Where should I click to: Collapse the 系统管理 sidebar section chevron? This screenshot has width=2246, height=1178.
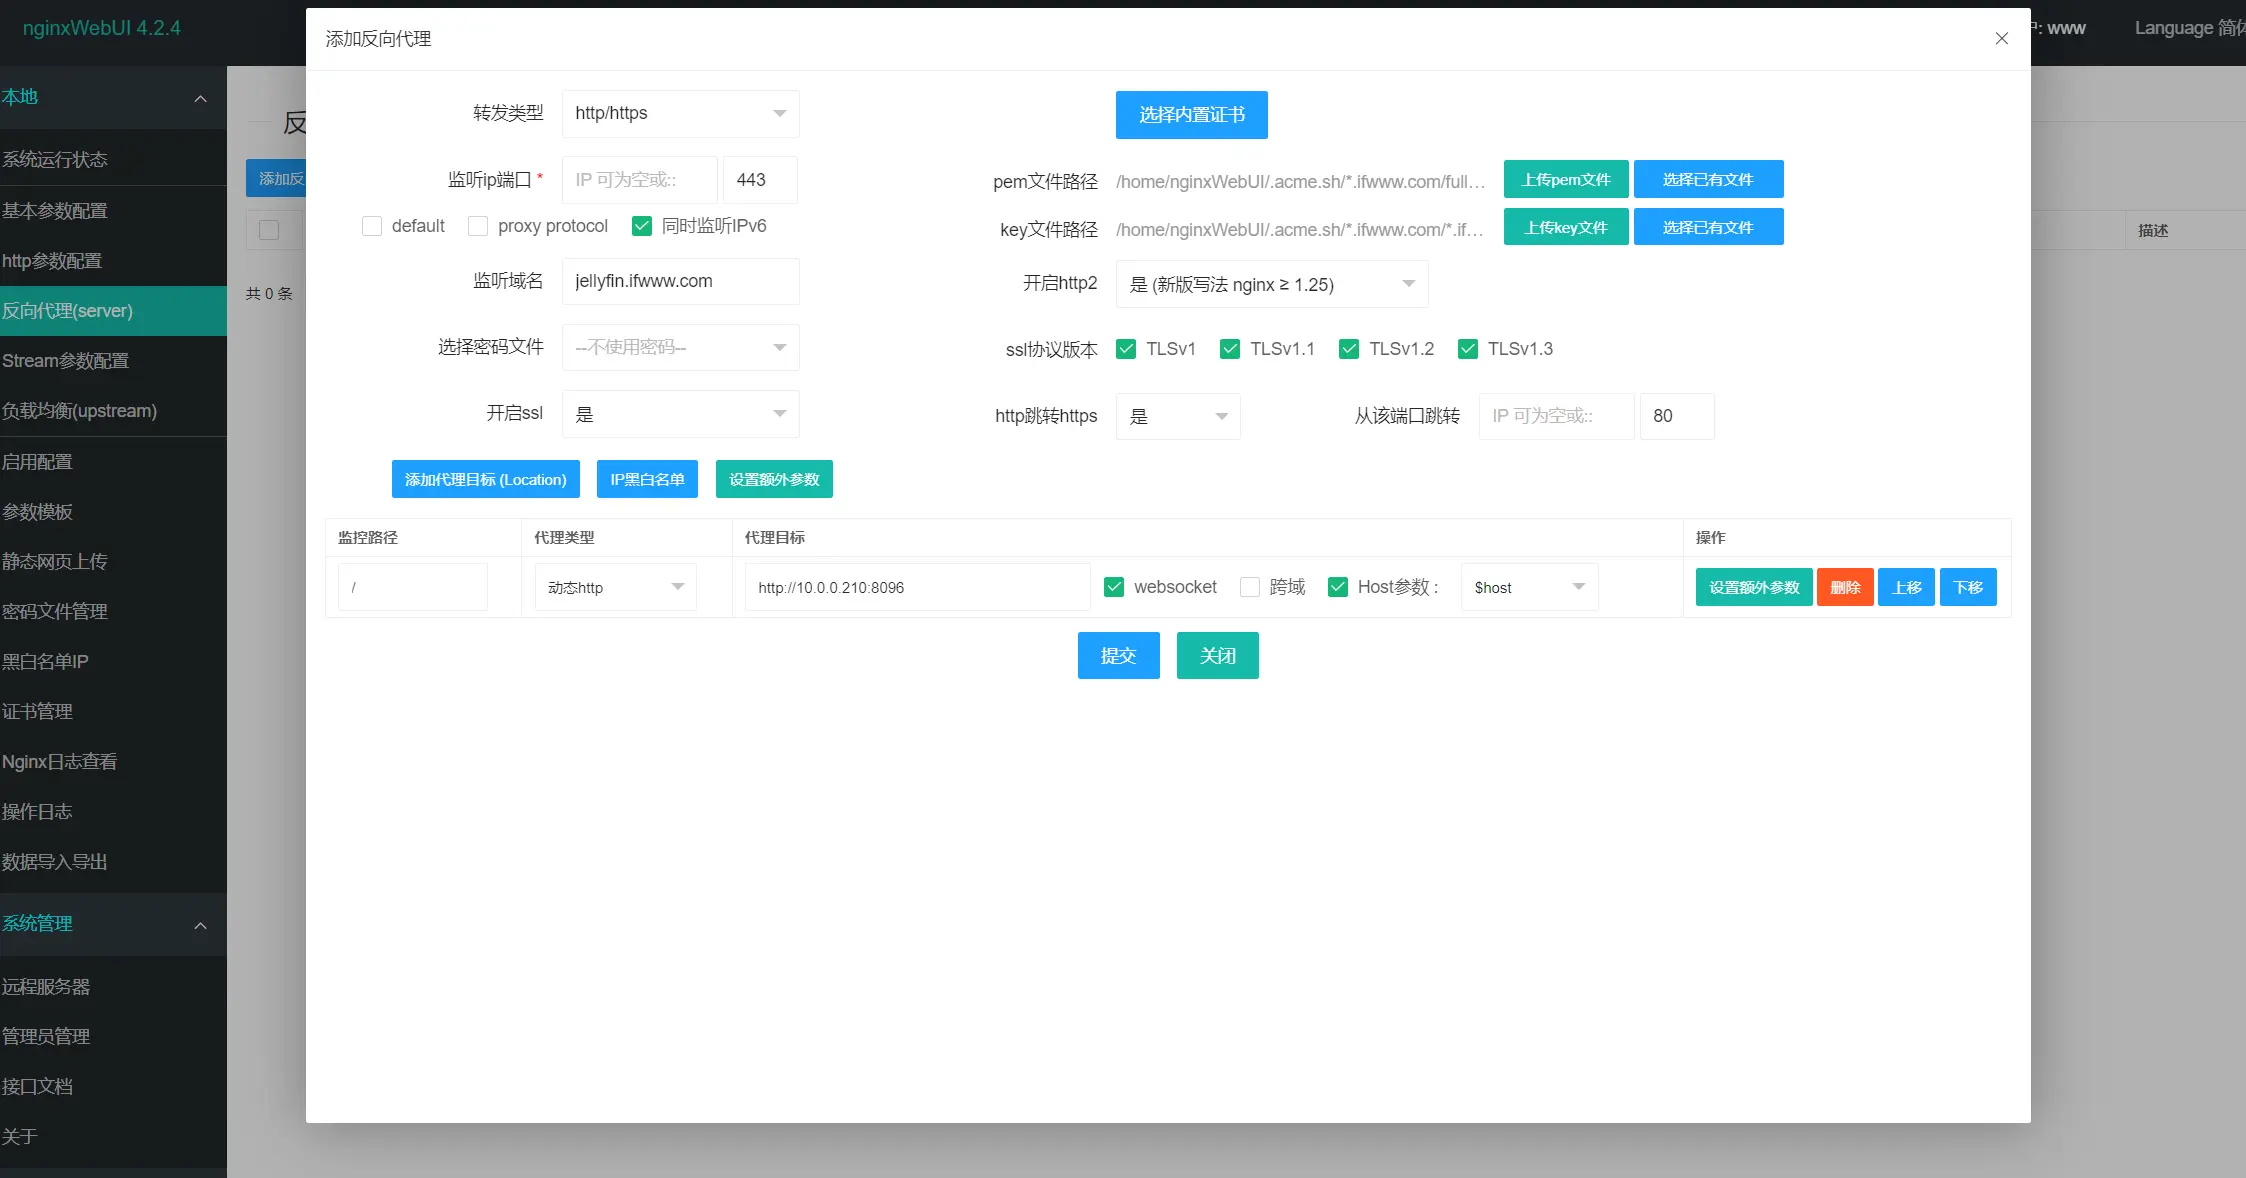[200, 925]
